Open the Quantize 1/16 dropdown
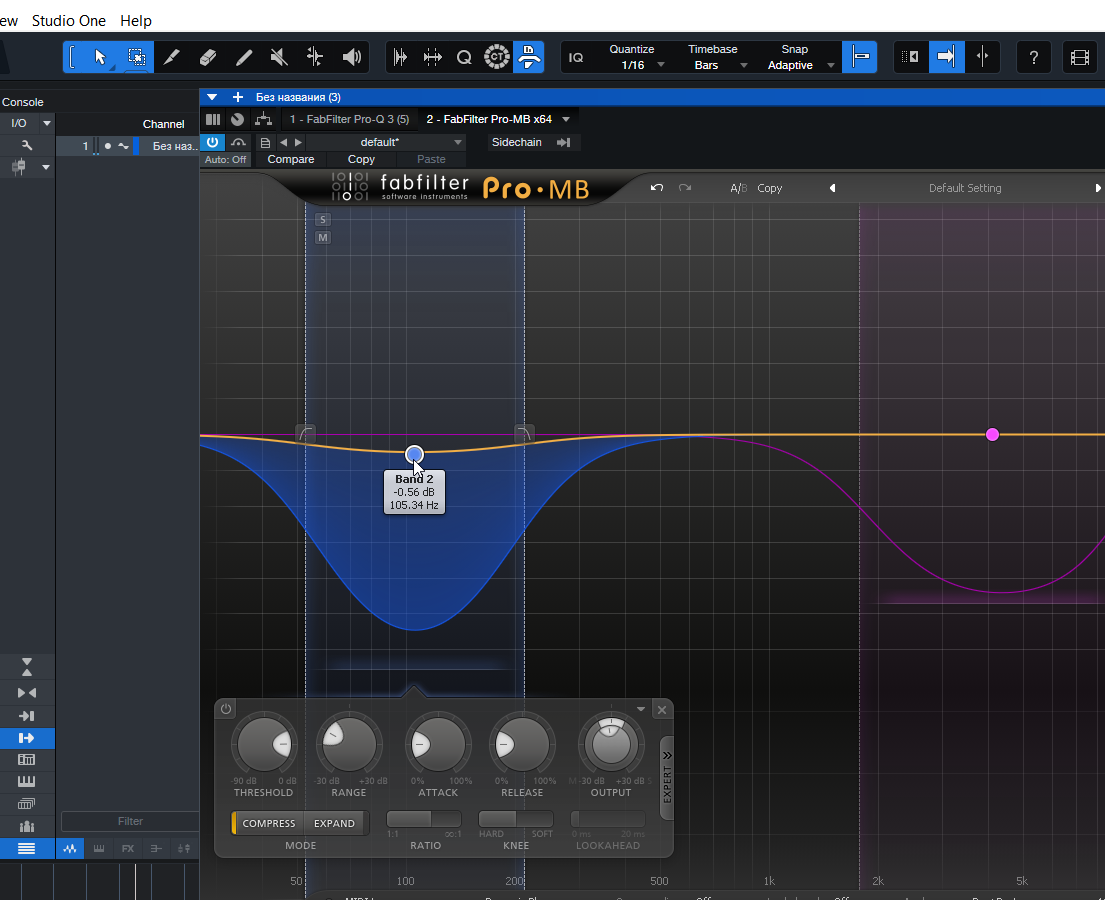 coord(661,65)
